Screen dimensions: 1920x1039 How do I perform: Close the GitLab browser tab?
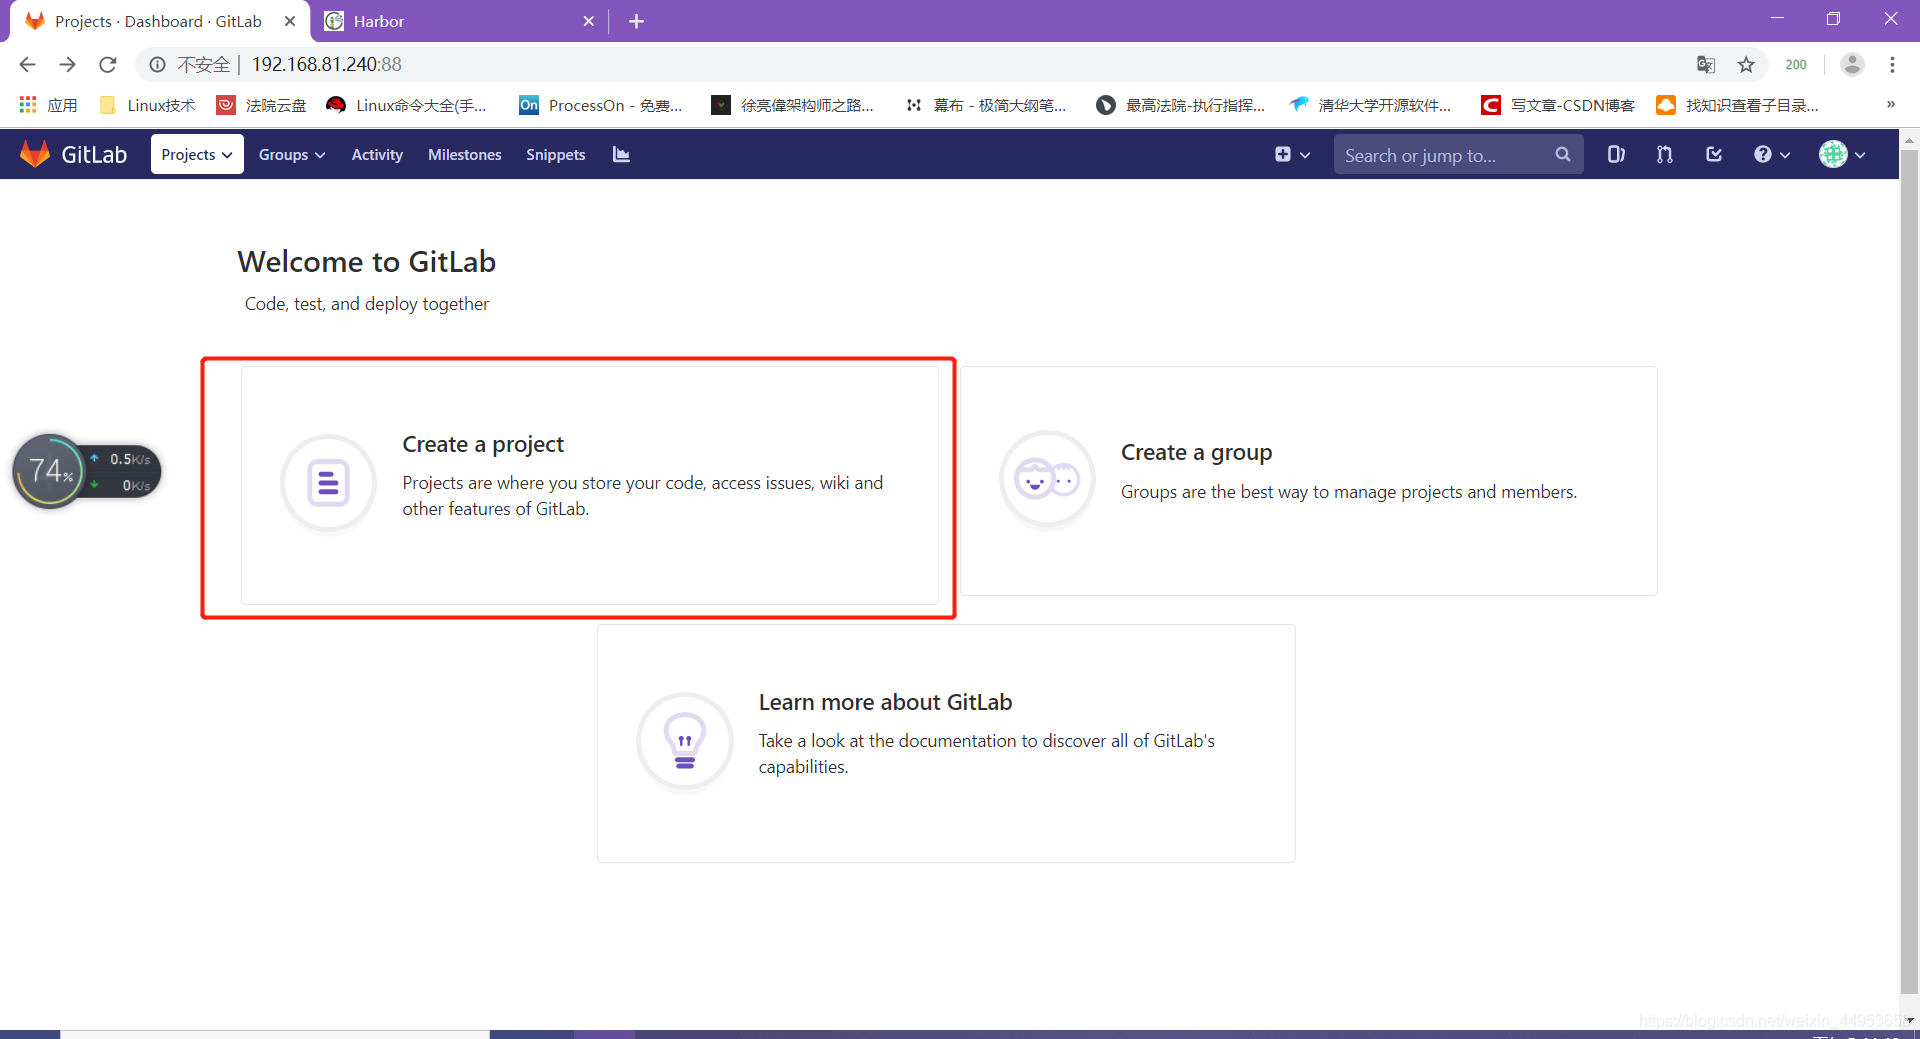290,21
